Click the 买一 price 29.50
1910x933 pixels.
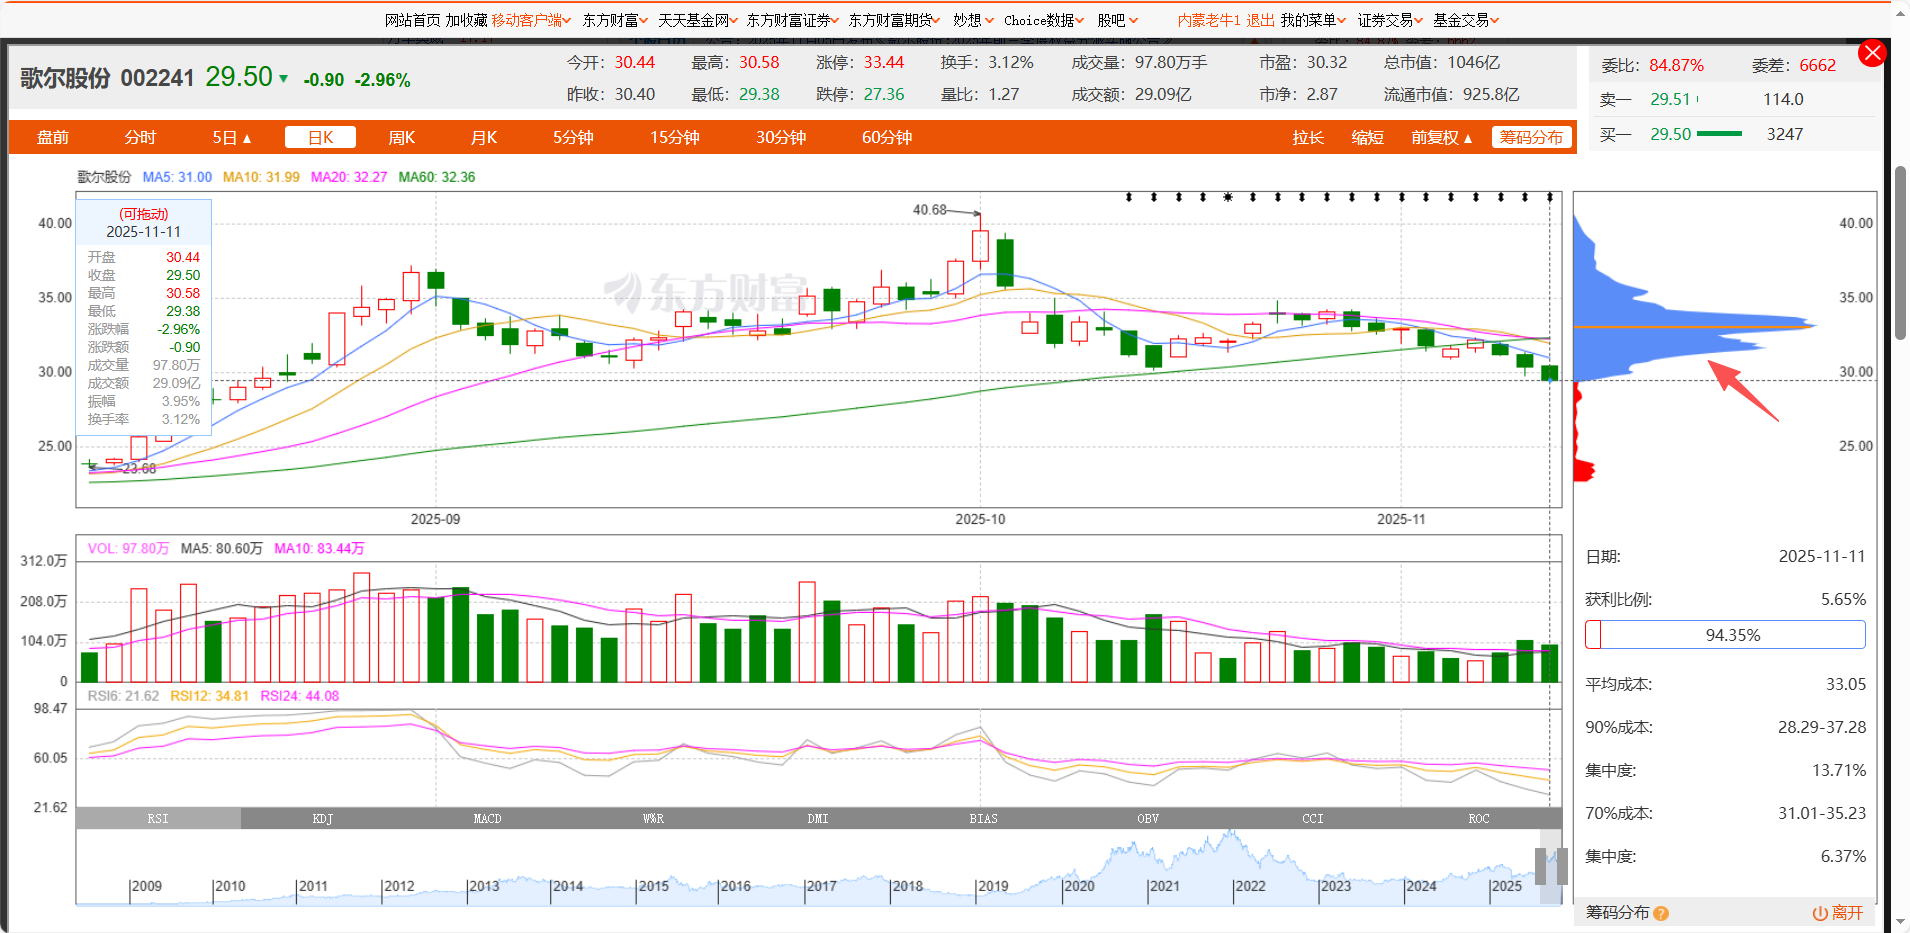pyautogui.click(x=1671, y=134)
